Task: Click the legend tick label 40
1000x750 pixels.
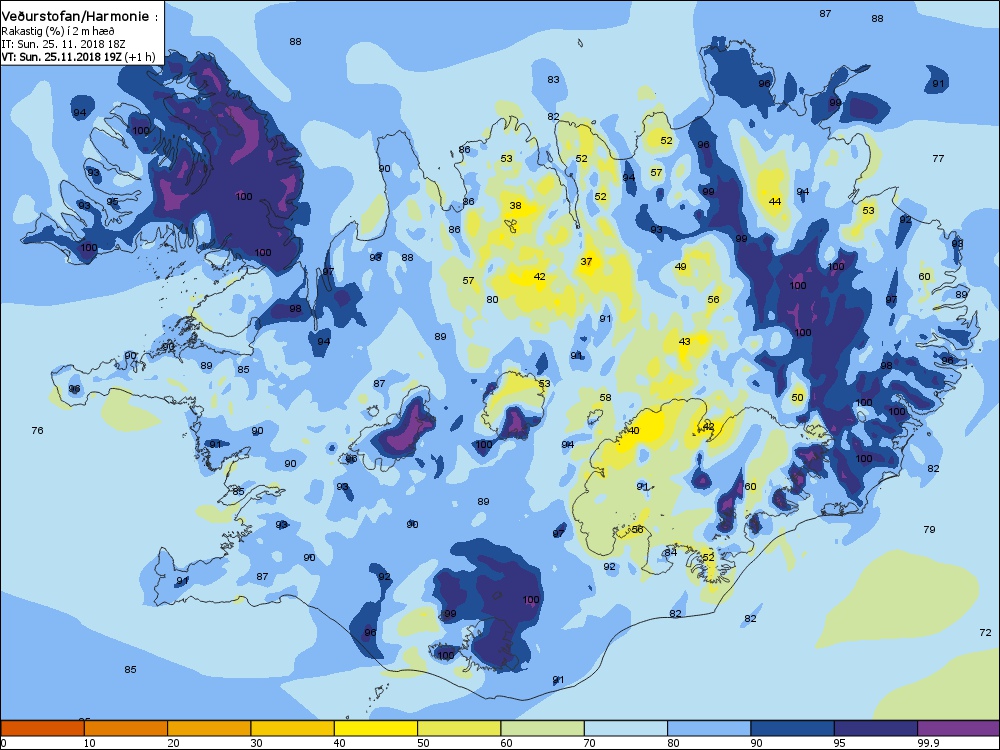Action: [340, 743]
